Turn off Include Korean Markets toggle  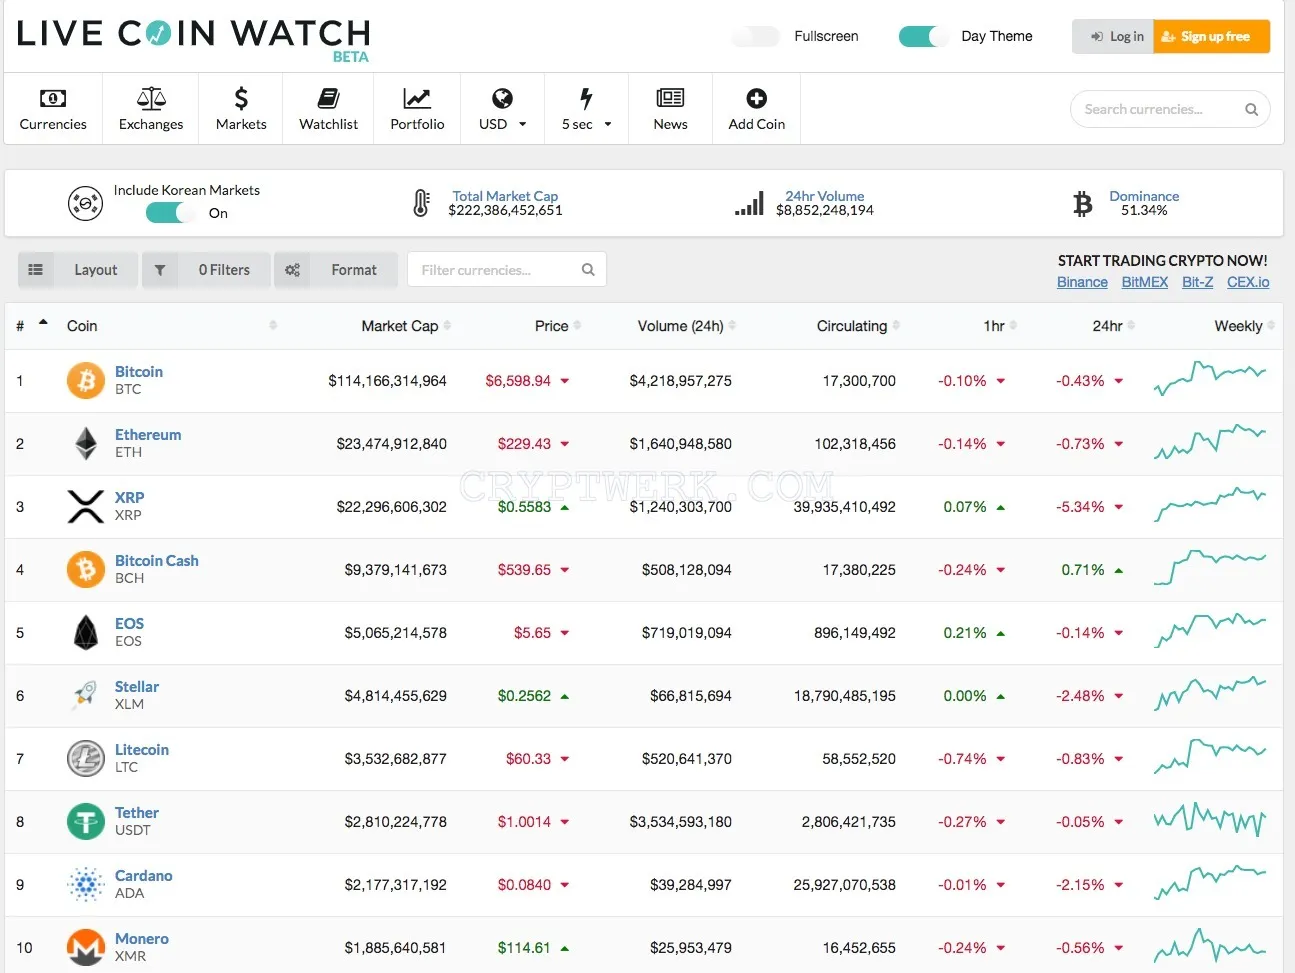171,213
